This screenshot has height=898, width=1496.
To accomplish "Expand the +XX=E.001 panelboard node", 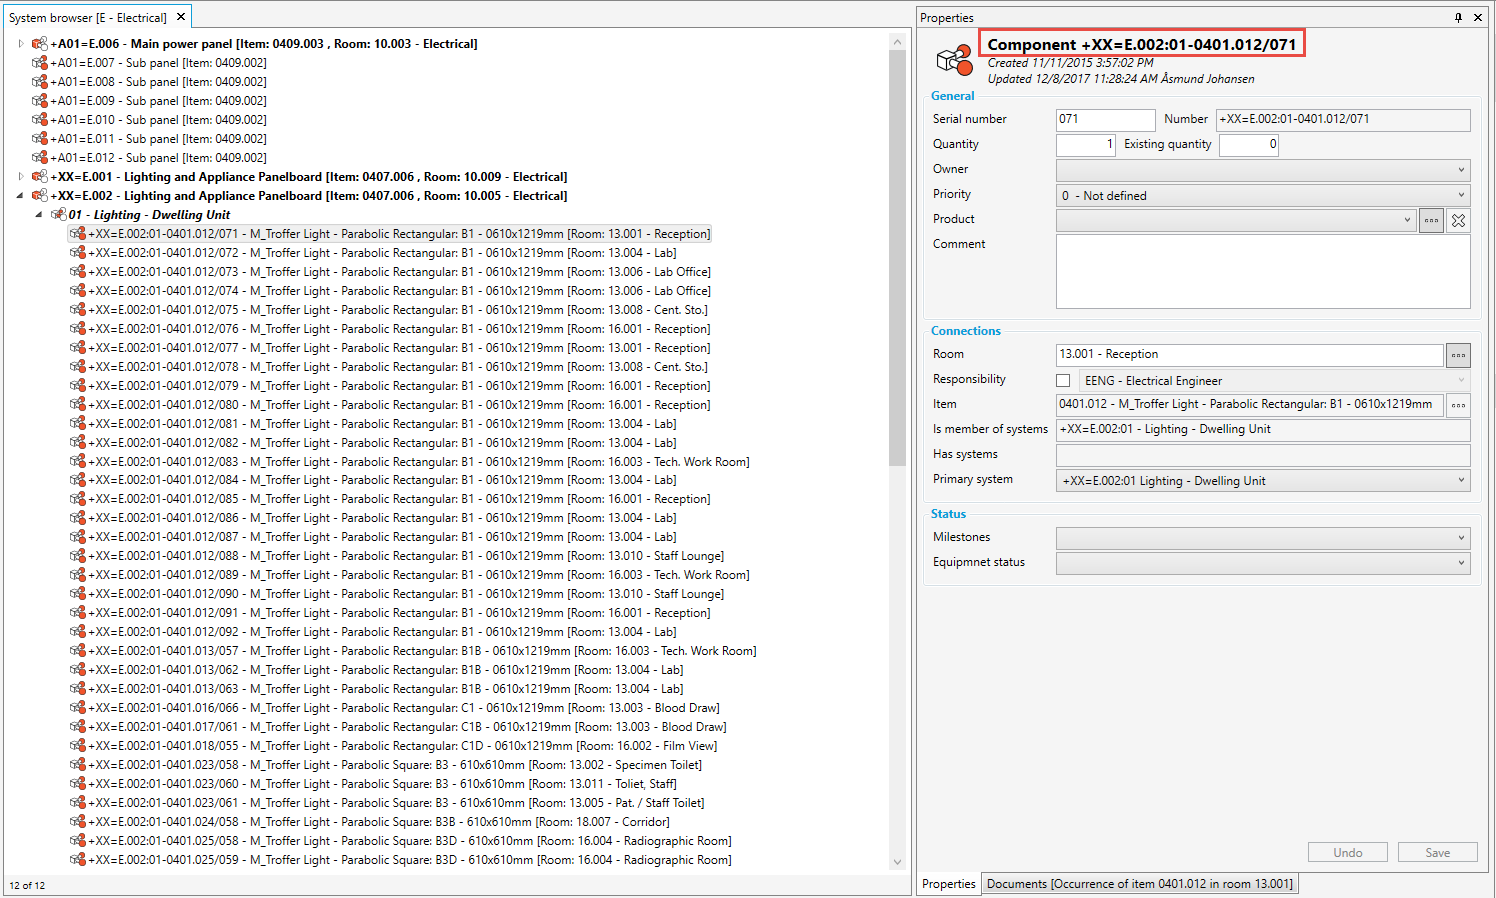I will (20, 177).
